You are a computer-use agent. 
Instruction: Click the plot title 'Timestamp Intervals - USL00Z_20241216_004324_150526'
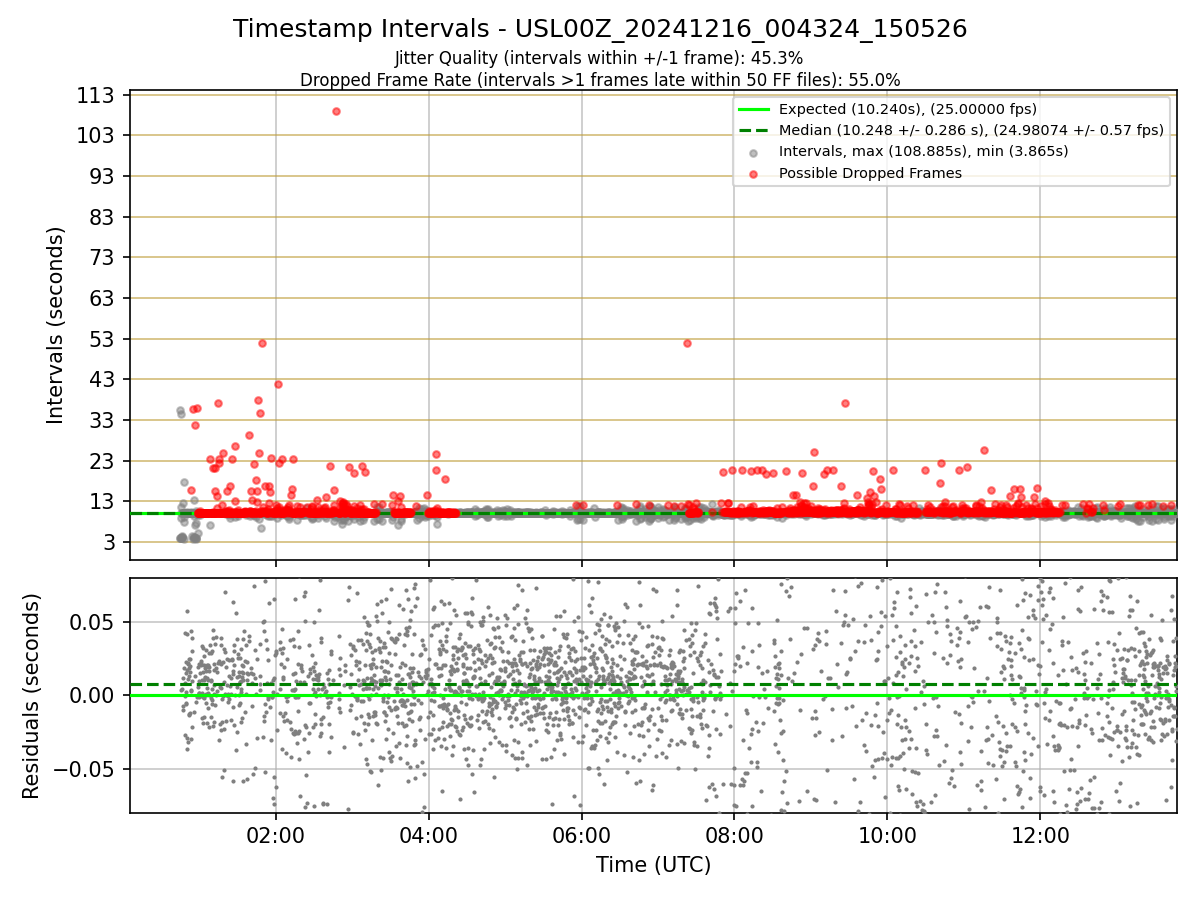[600, 29]
